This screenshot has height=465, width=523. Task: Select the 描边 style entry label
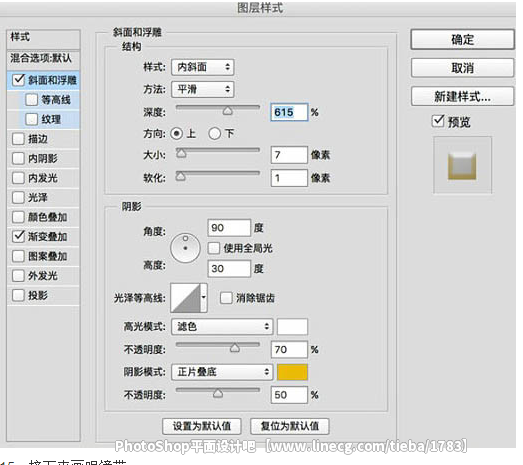[x=38, y=139]
